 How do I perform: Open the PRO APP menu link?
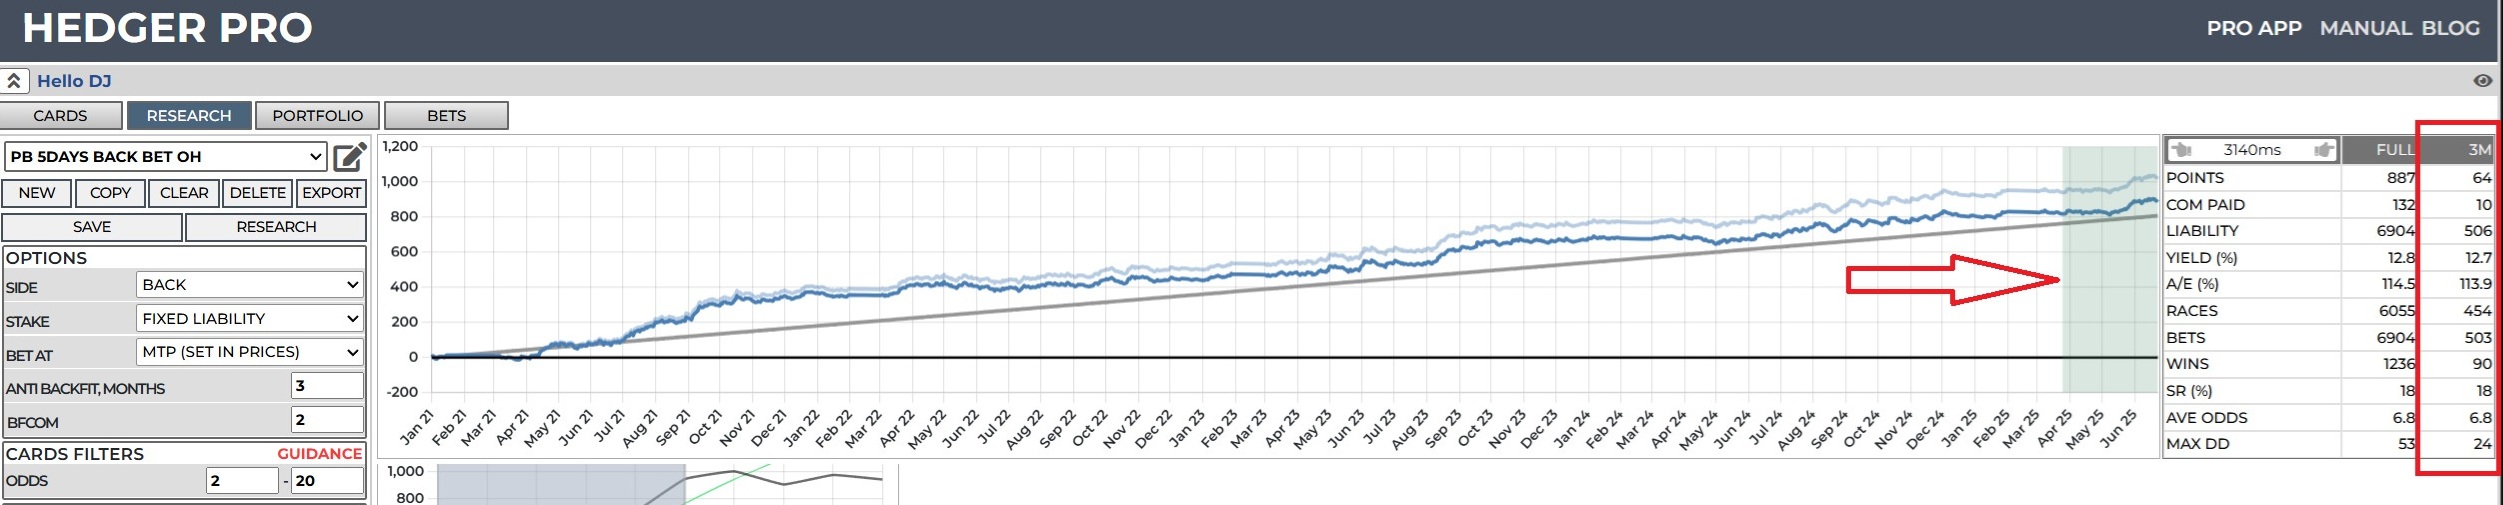coord(2254,28)
